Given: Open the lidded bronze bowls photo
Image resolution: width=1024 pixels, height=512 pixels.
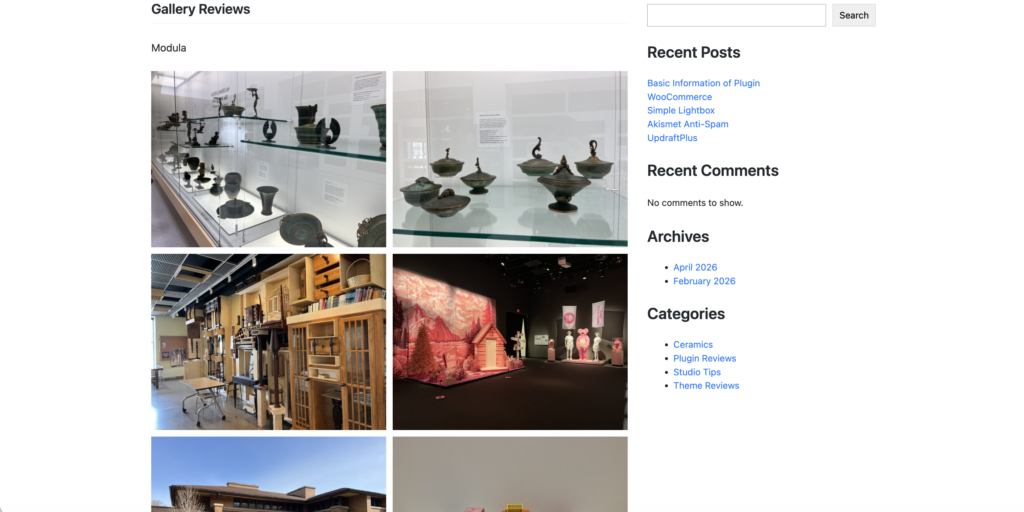Looking at the screenshot, I should (x=510, y=159).
